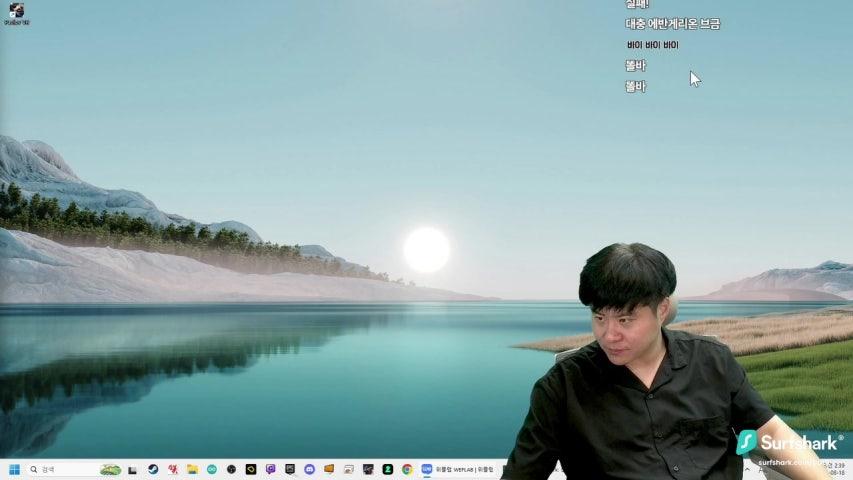Open the gray window-stack taskbar app

349,469
